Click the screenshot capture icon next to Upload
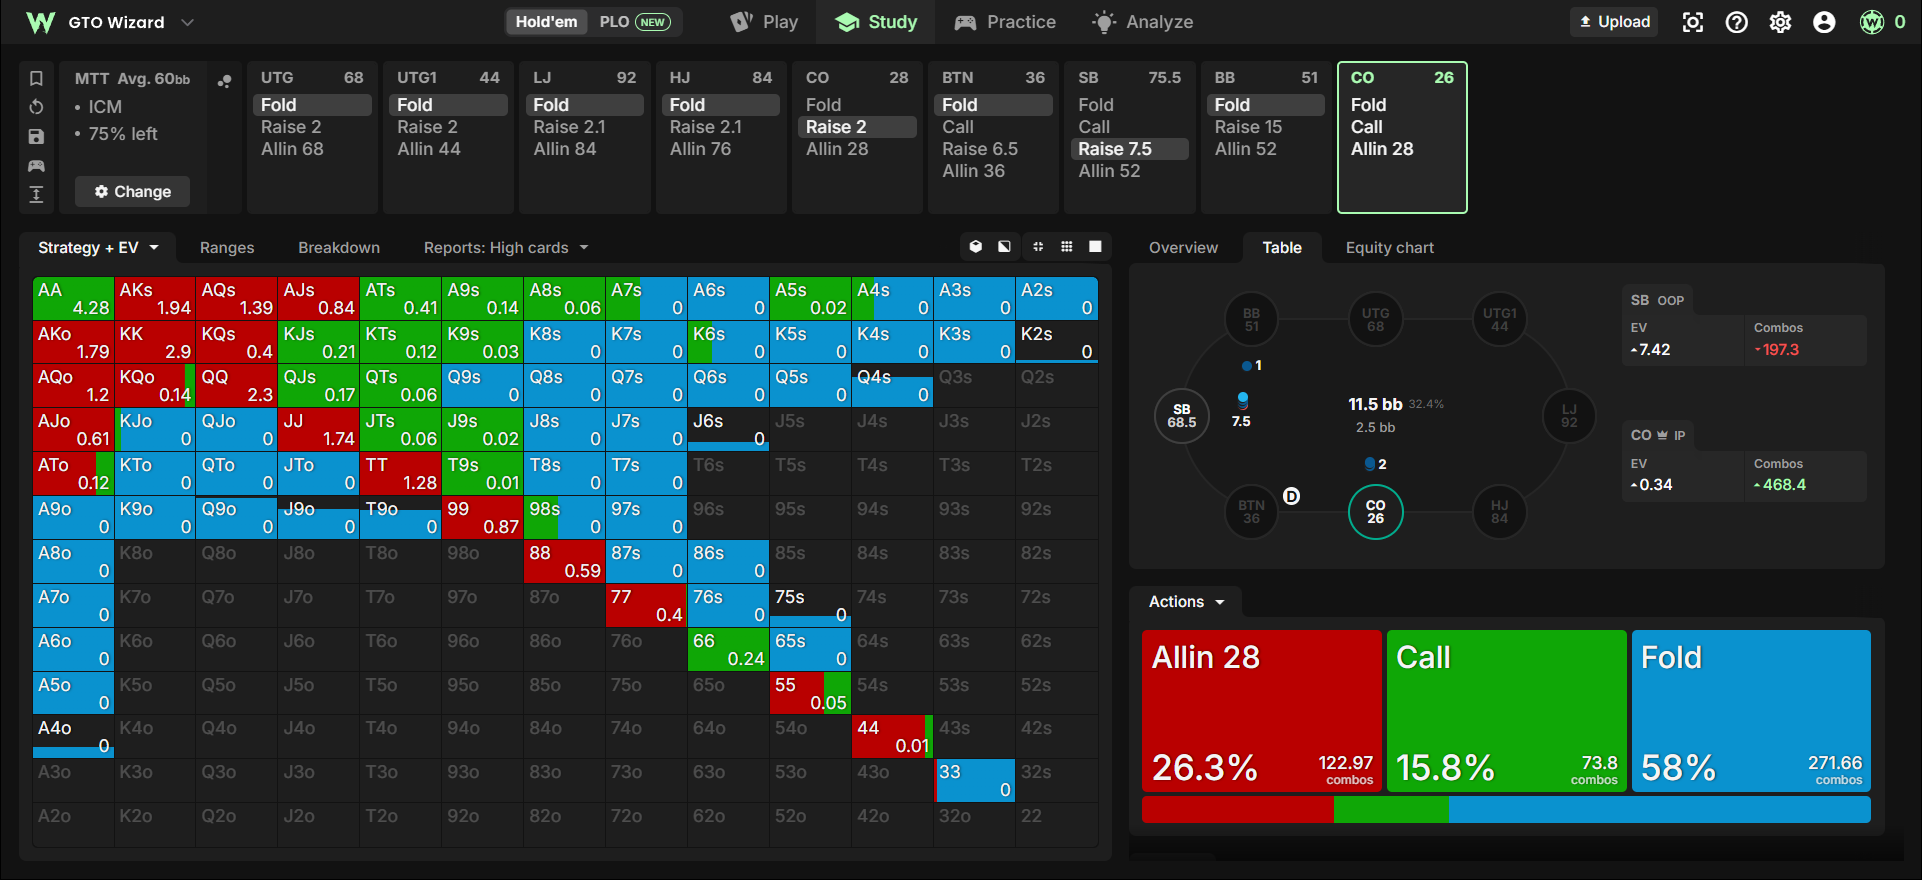The image size is (1922, 880). point(1693,22)
